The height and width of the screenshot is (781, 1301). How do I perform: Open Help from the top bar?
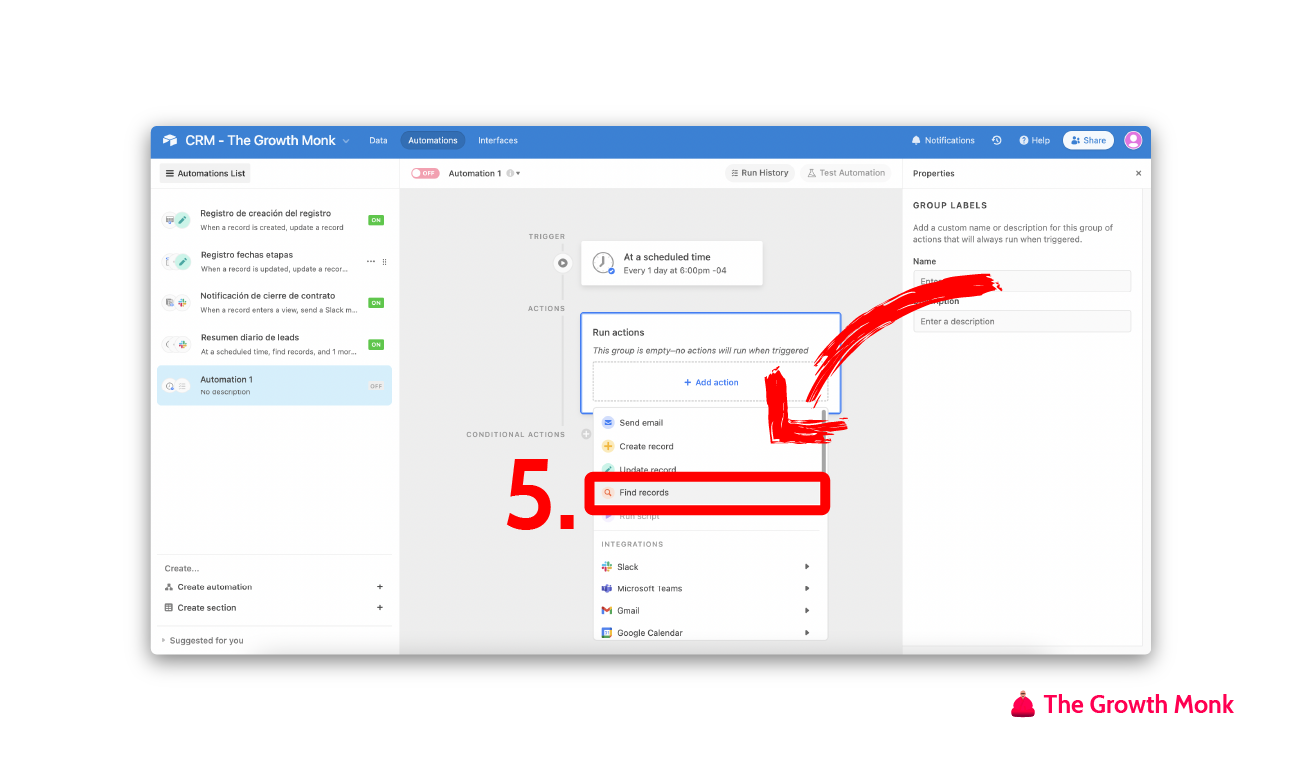[1034, 140]
